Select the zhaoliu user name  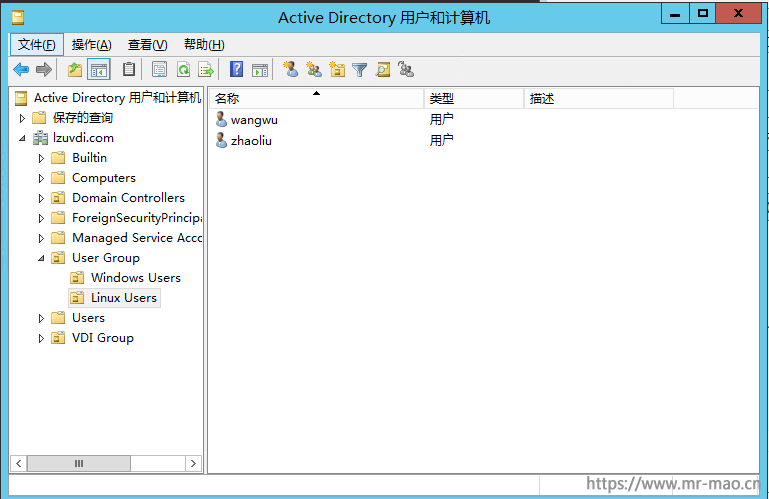click(251, 141)
